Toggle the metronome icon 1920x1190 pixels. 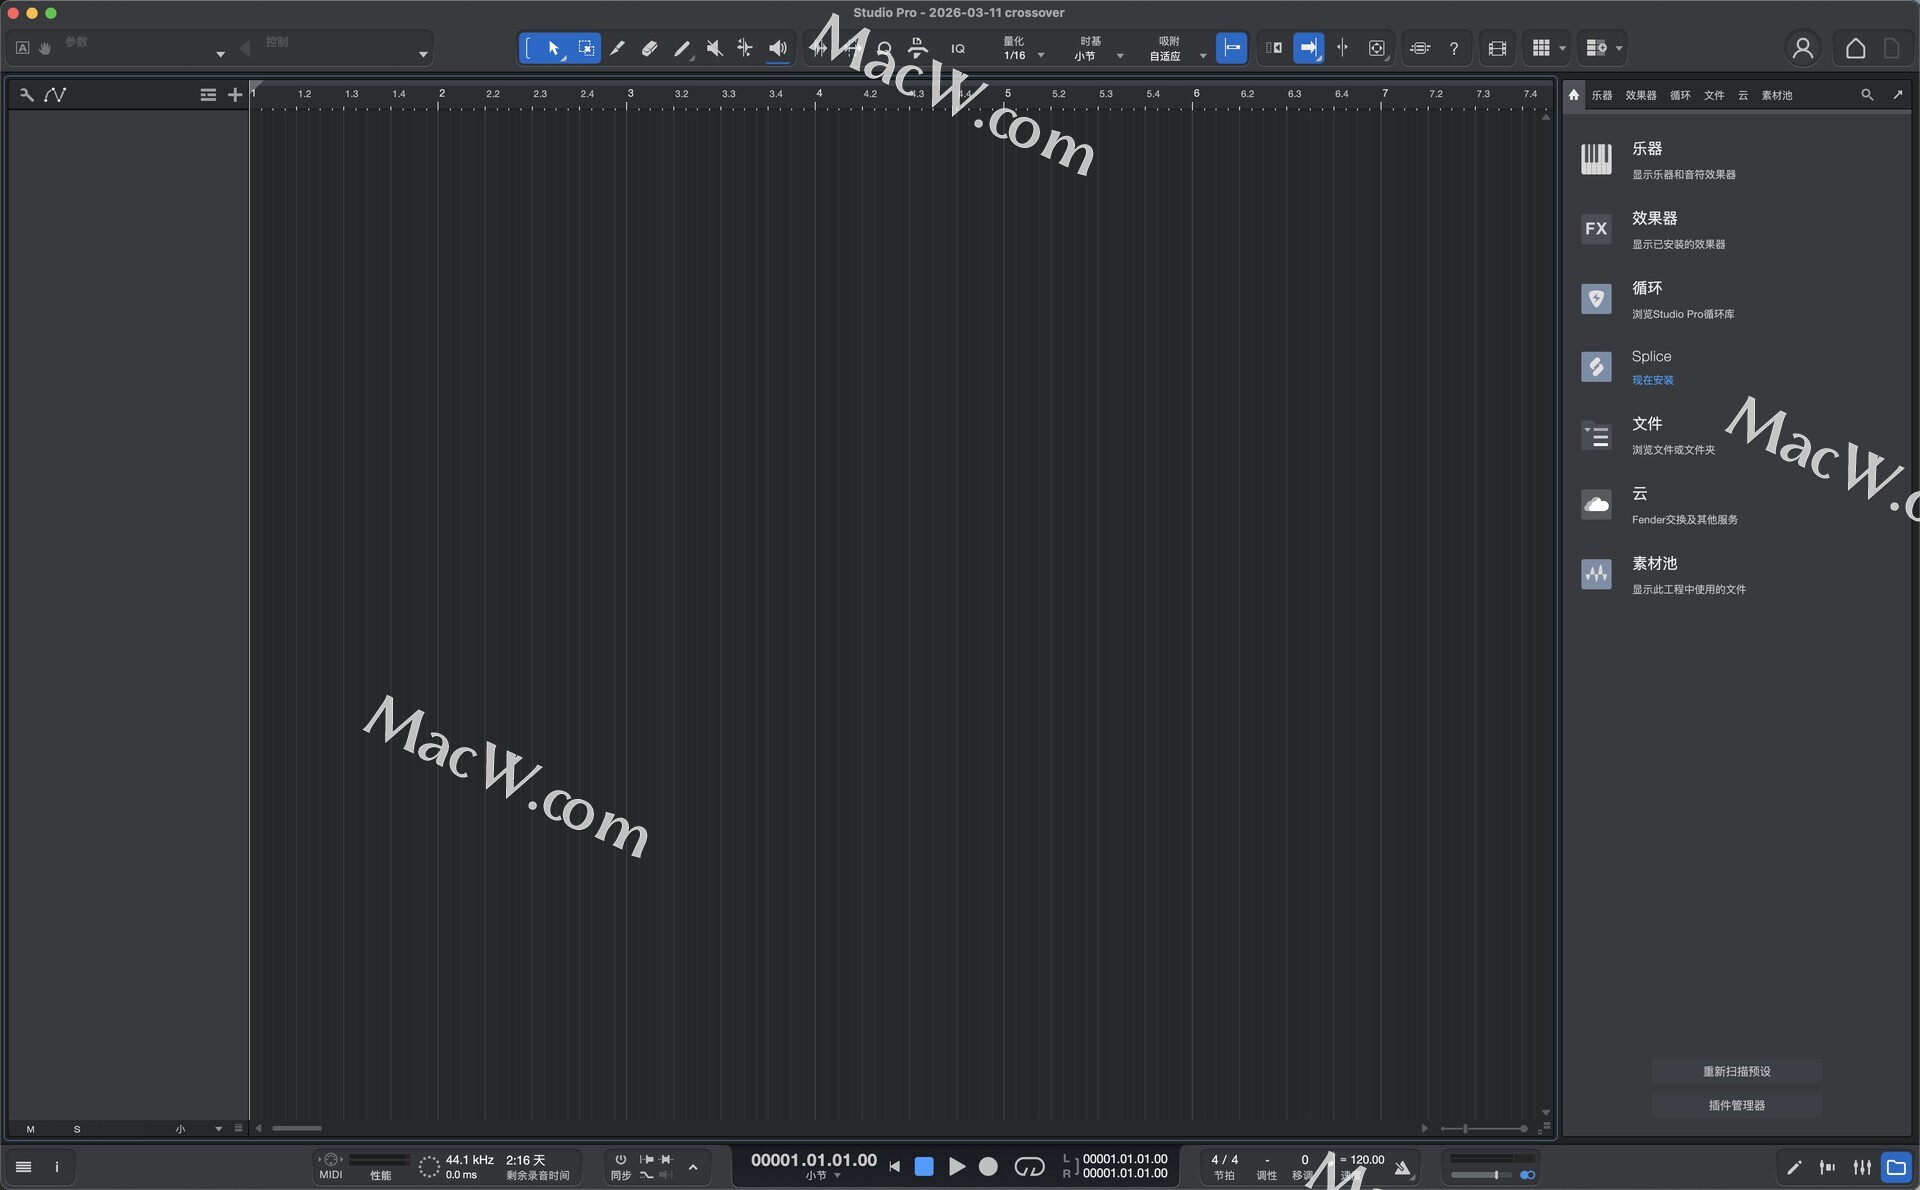(1403, 1167)
